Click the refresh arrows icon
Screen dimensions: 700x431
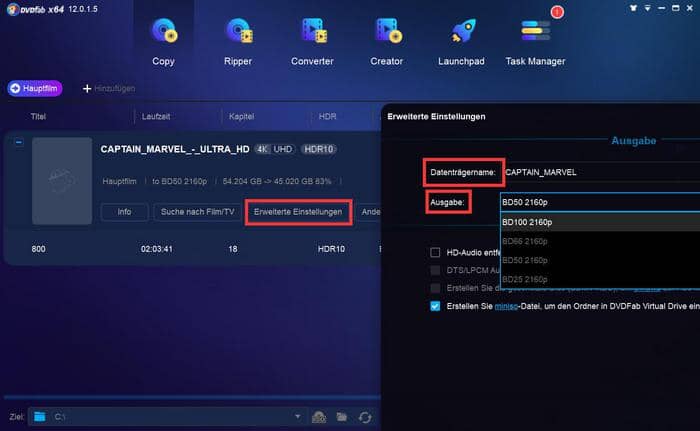(365, 417)
